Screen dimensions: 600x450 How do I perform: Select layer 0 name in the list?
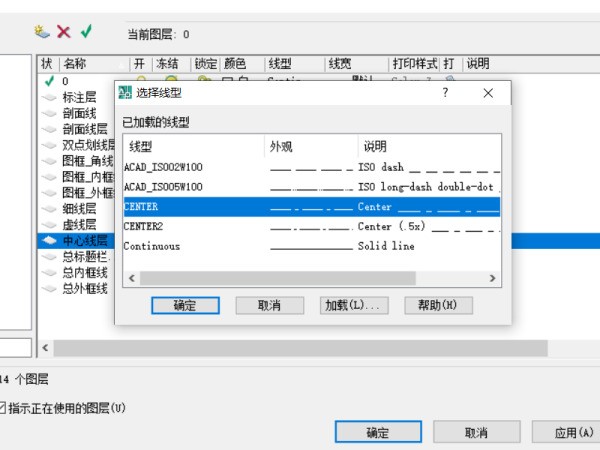[x=65, y=81]
